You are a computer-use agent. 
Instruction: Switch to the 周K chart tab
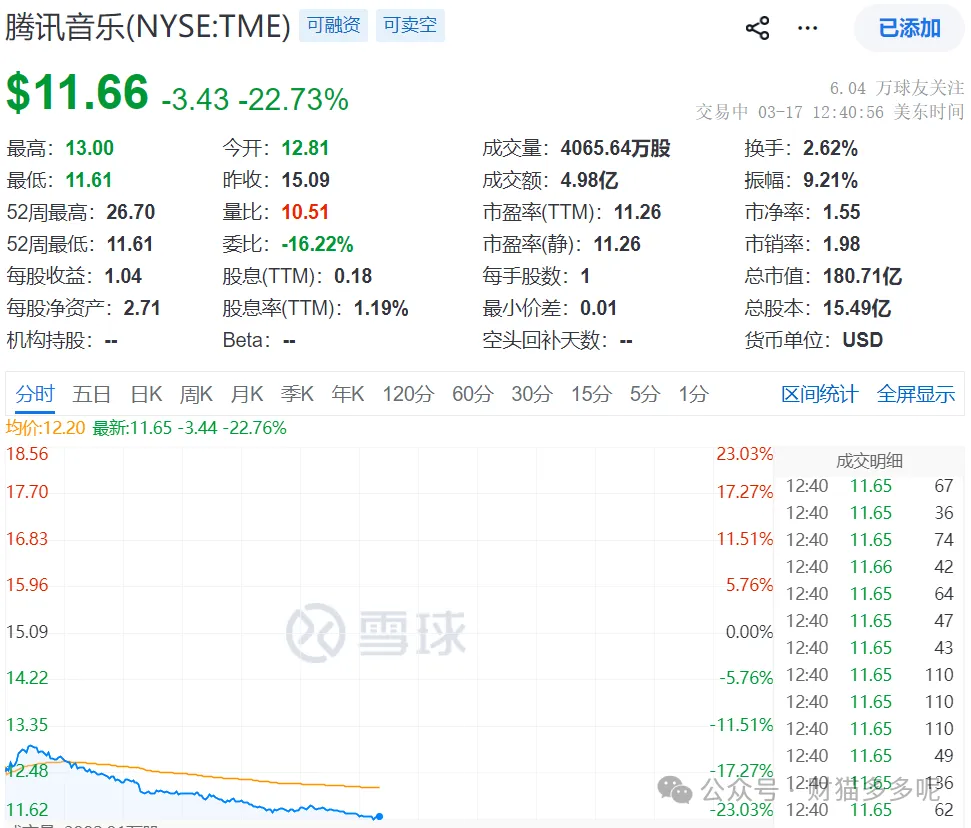point(196,394)
